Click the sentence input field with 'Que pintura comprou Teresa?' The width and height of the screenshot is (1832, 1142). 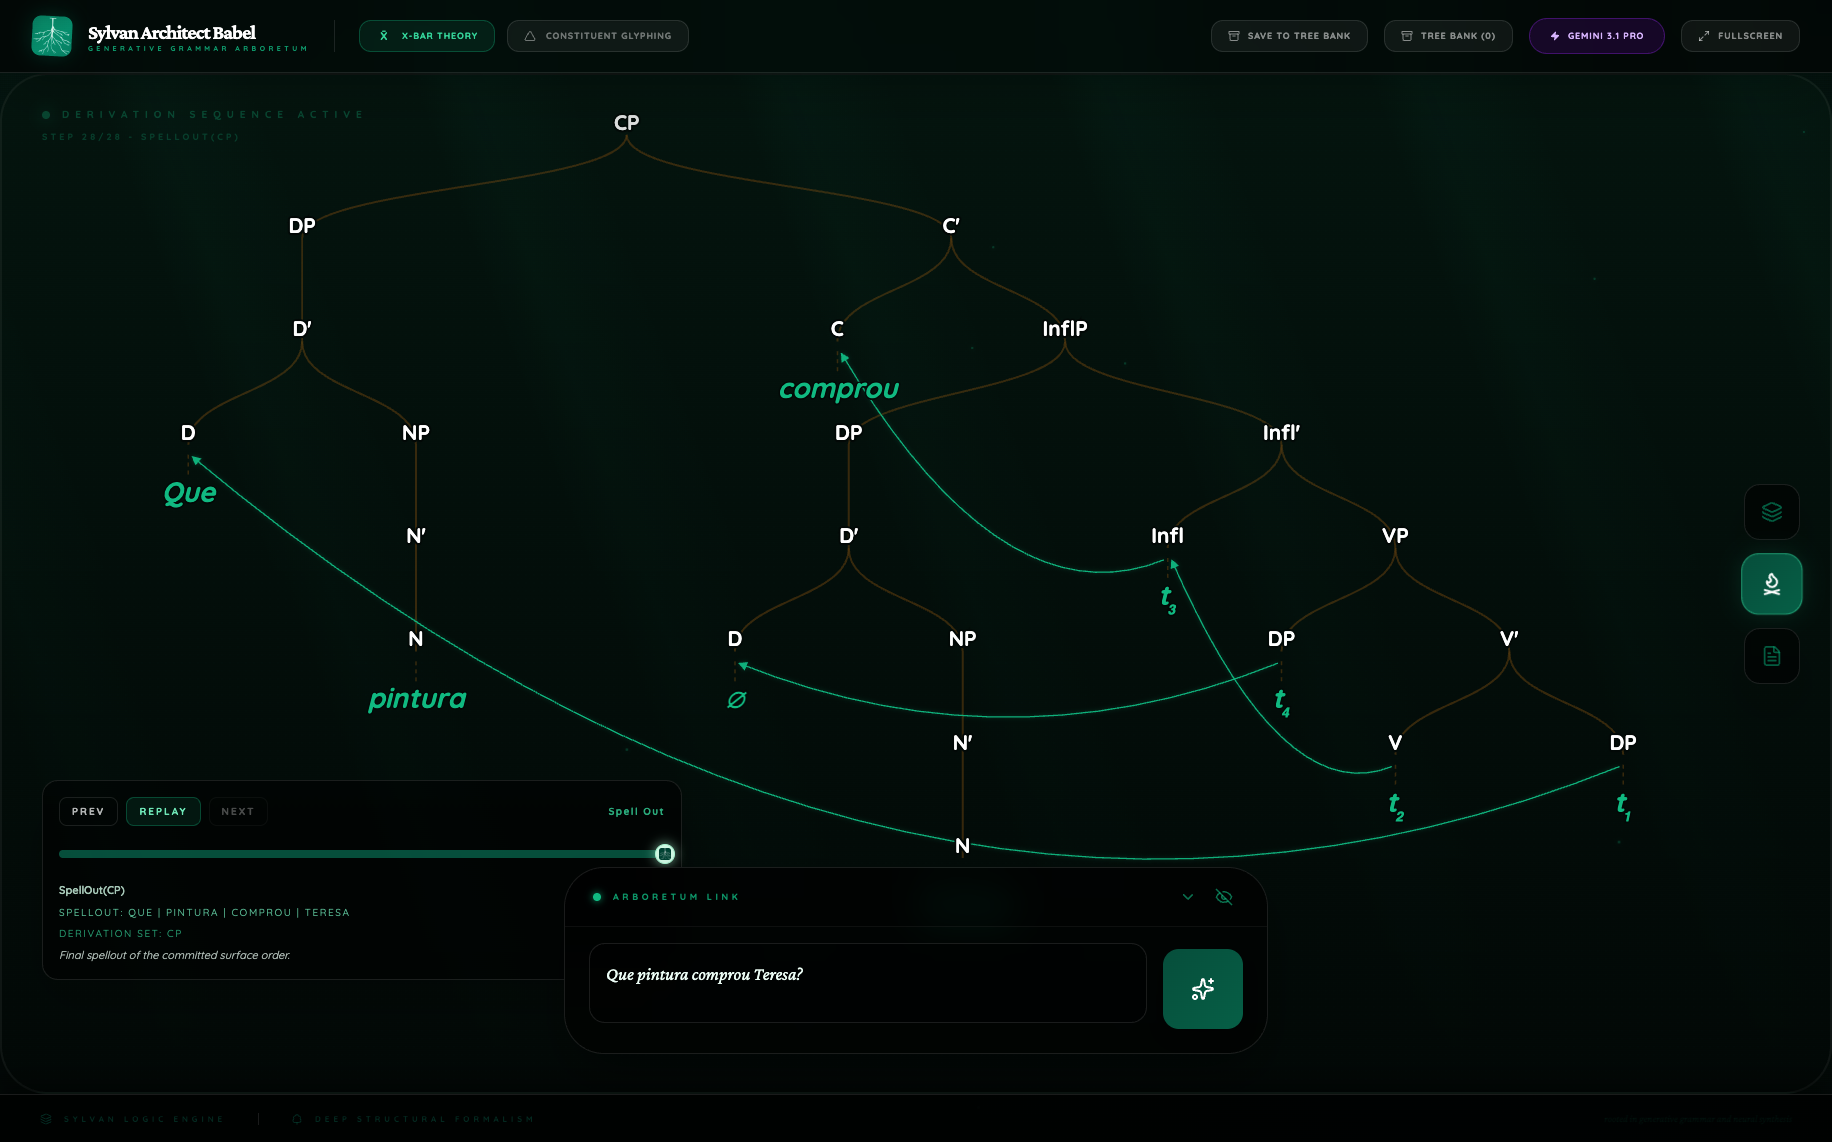867,983
